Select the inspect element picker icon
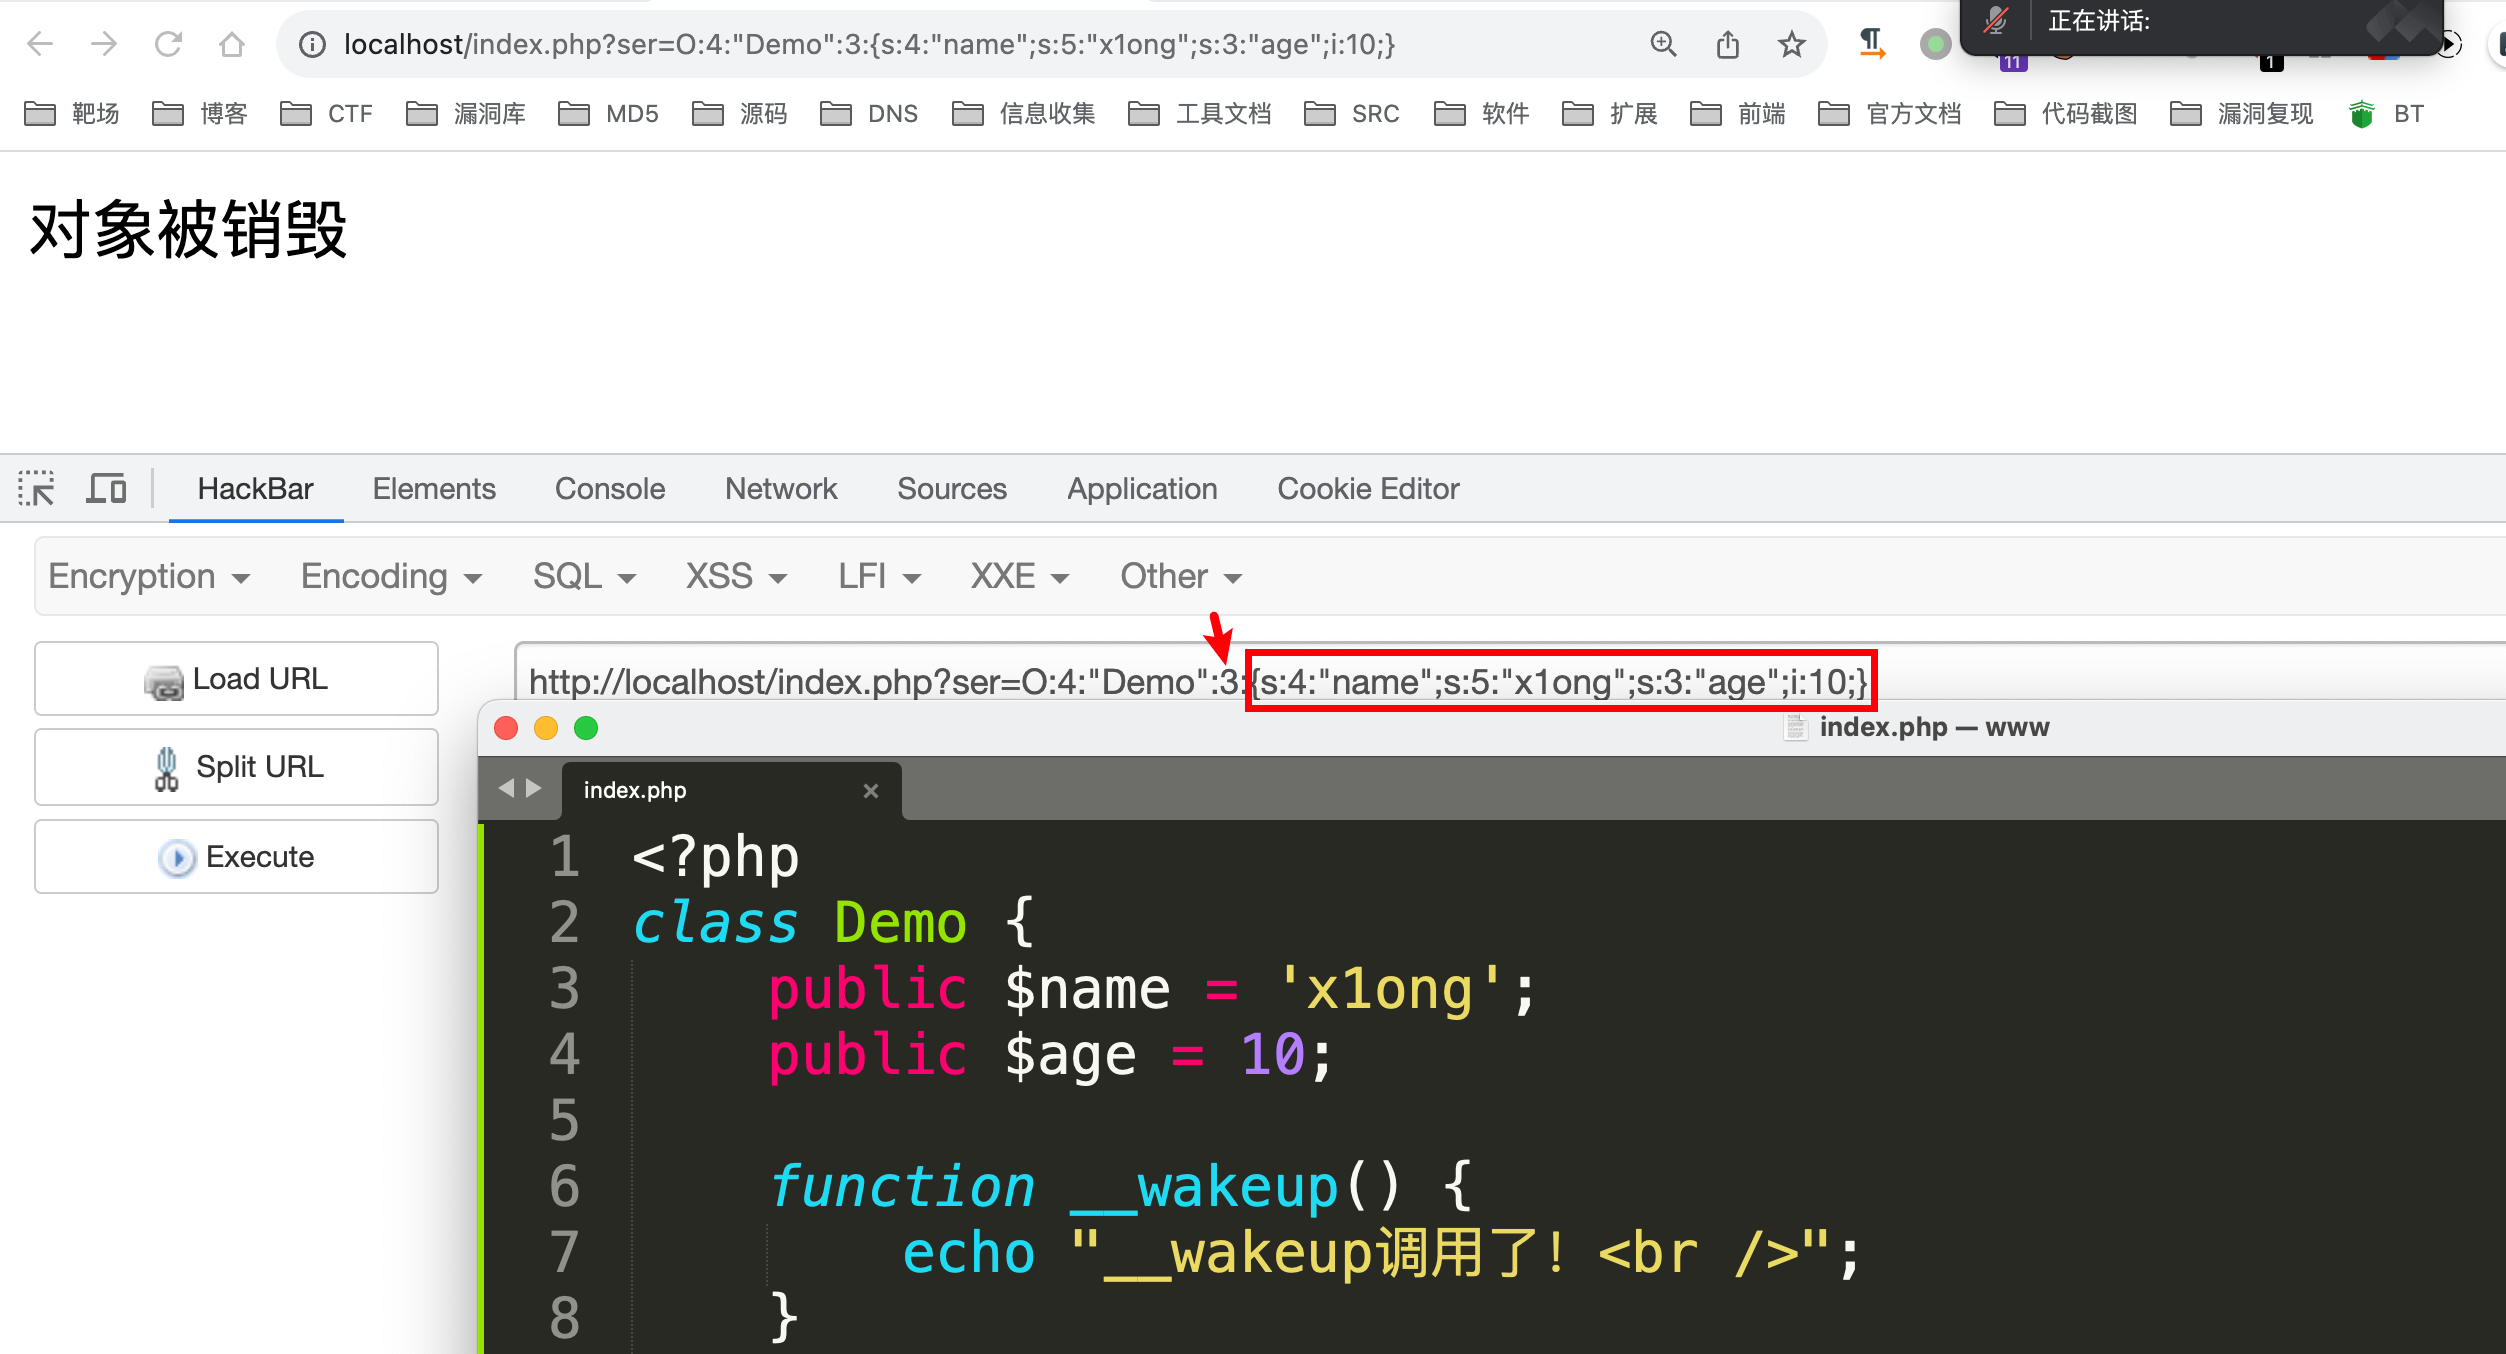Screen dimensions: 2506x1354 click(37, 489)
